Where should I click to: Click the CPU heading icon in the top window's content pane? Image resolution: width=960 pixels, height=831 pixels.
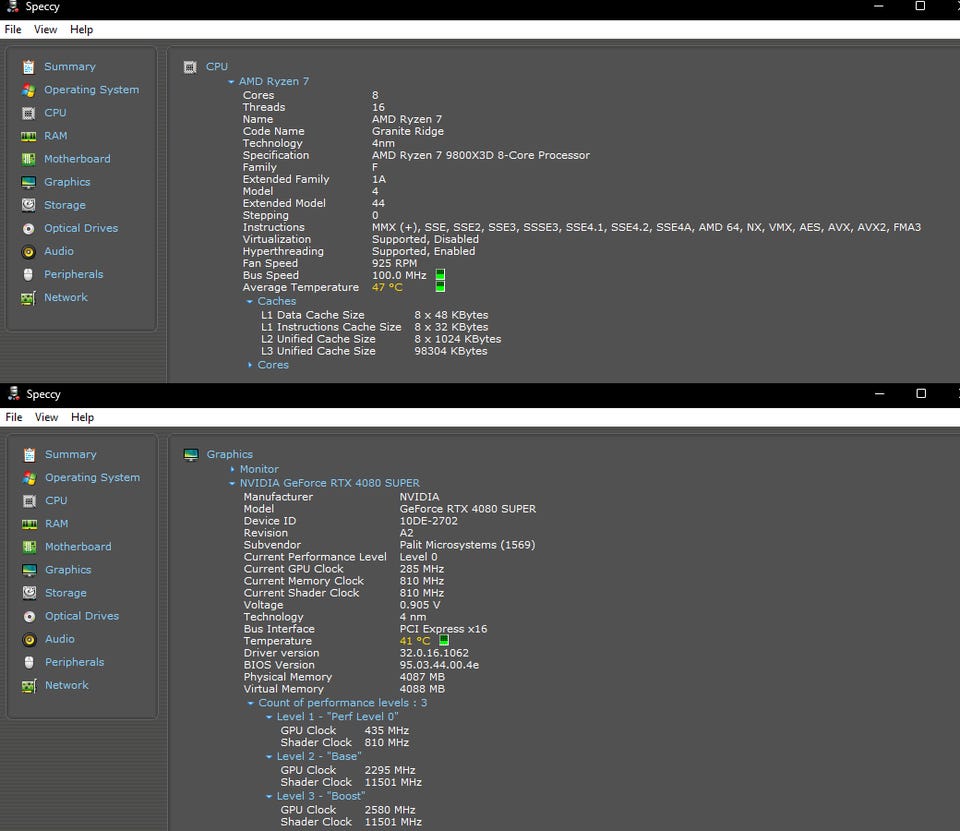tap(190, 67)
